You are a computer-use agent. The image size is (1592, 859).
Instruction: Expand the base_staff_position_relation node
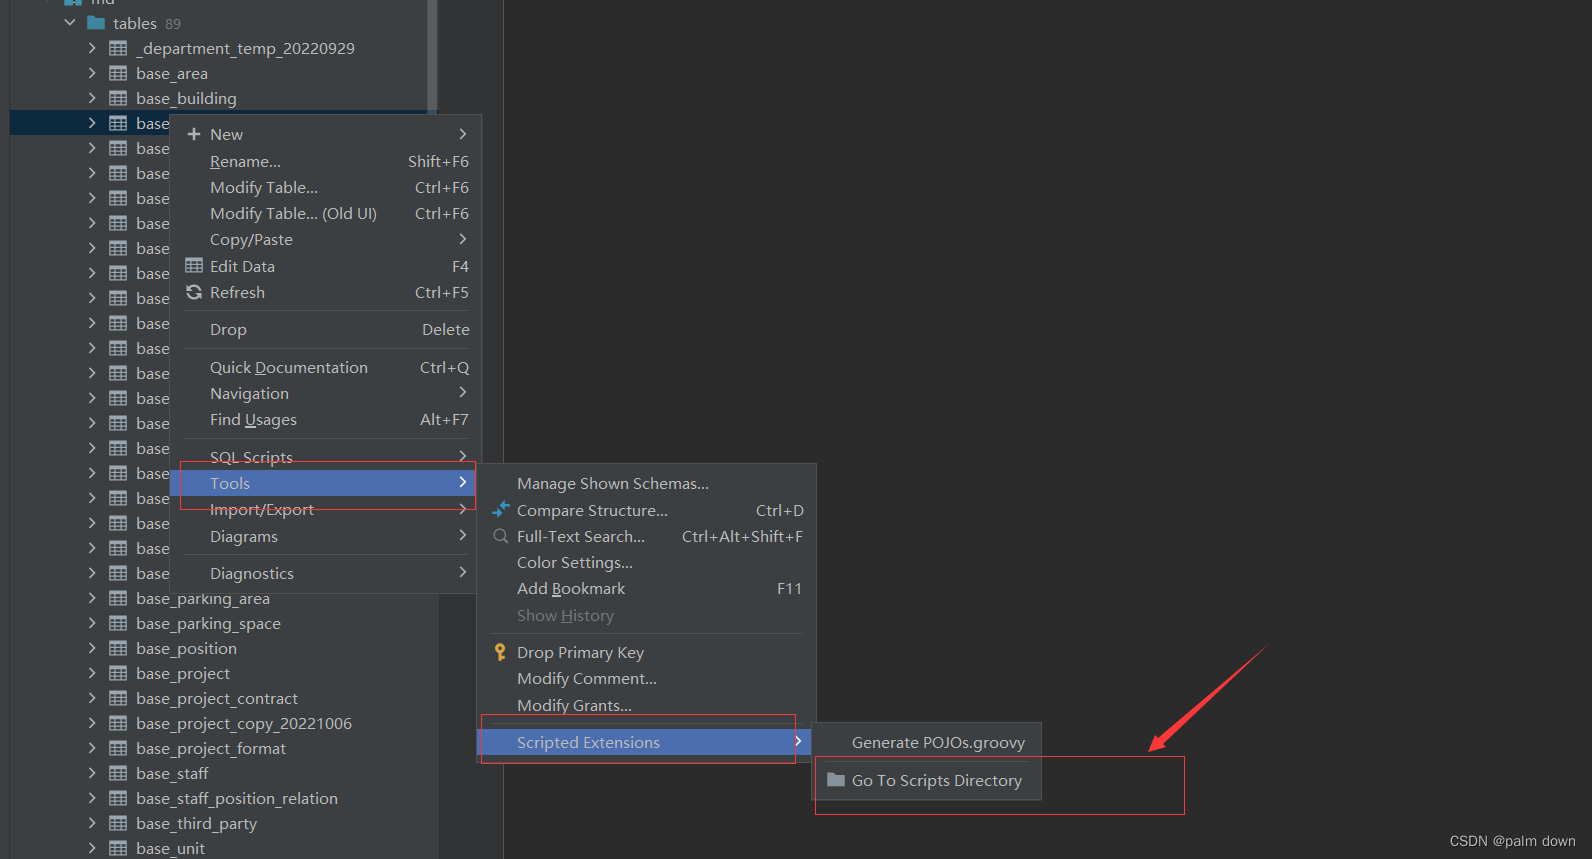pos(92,798)
